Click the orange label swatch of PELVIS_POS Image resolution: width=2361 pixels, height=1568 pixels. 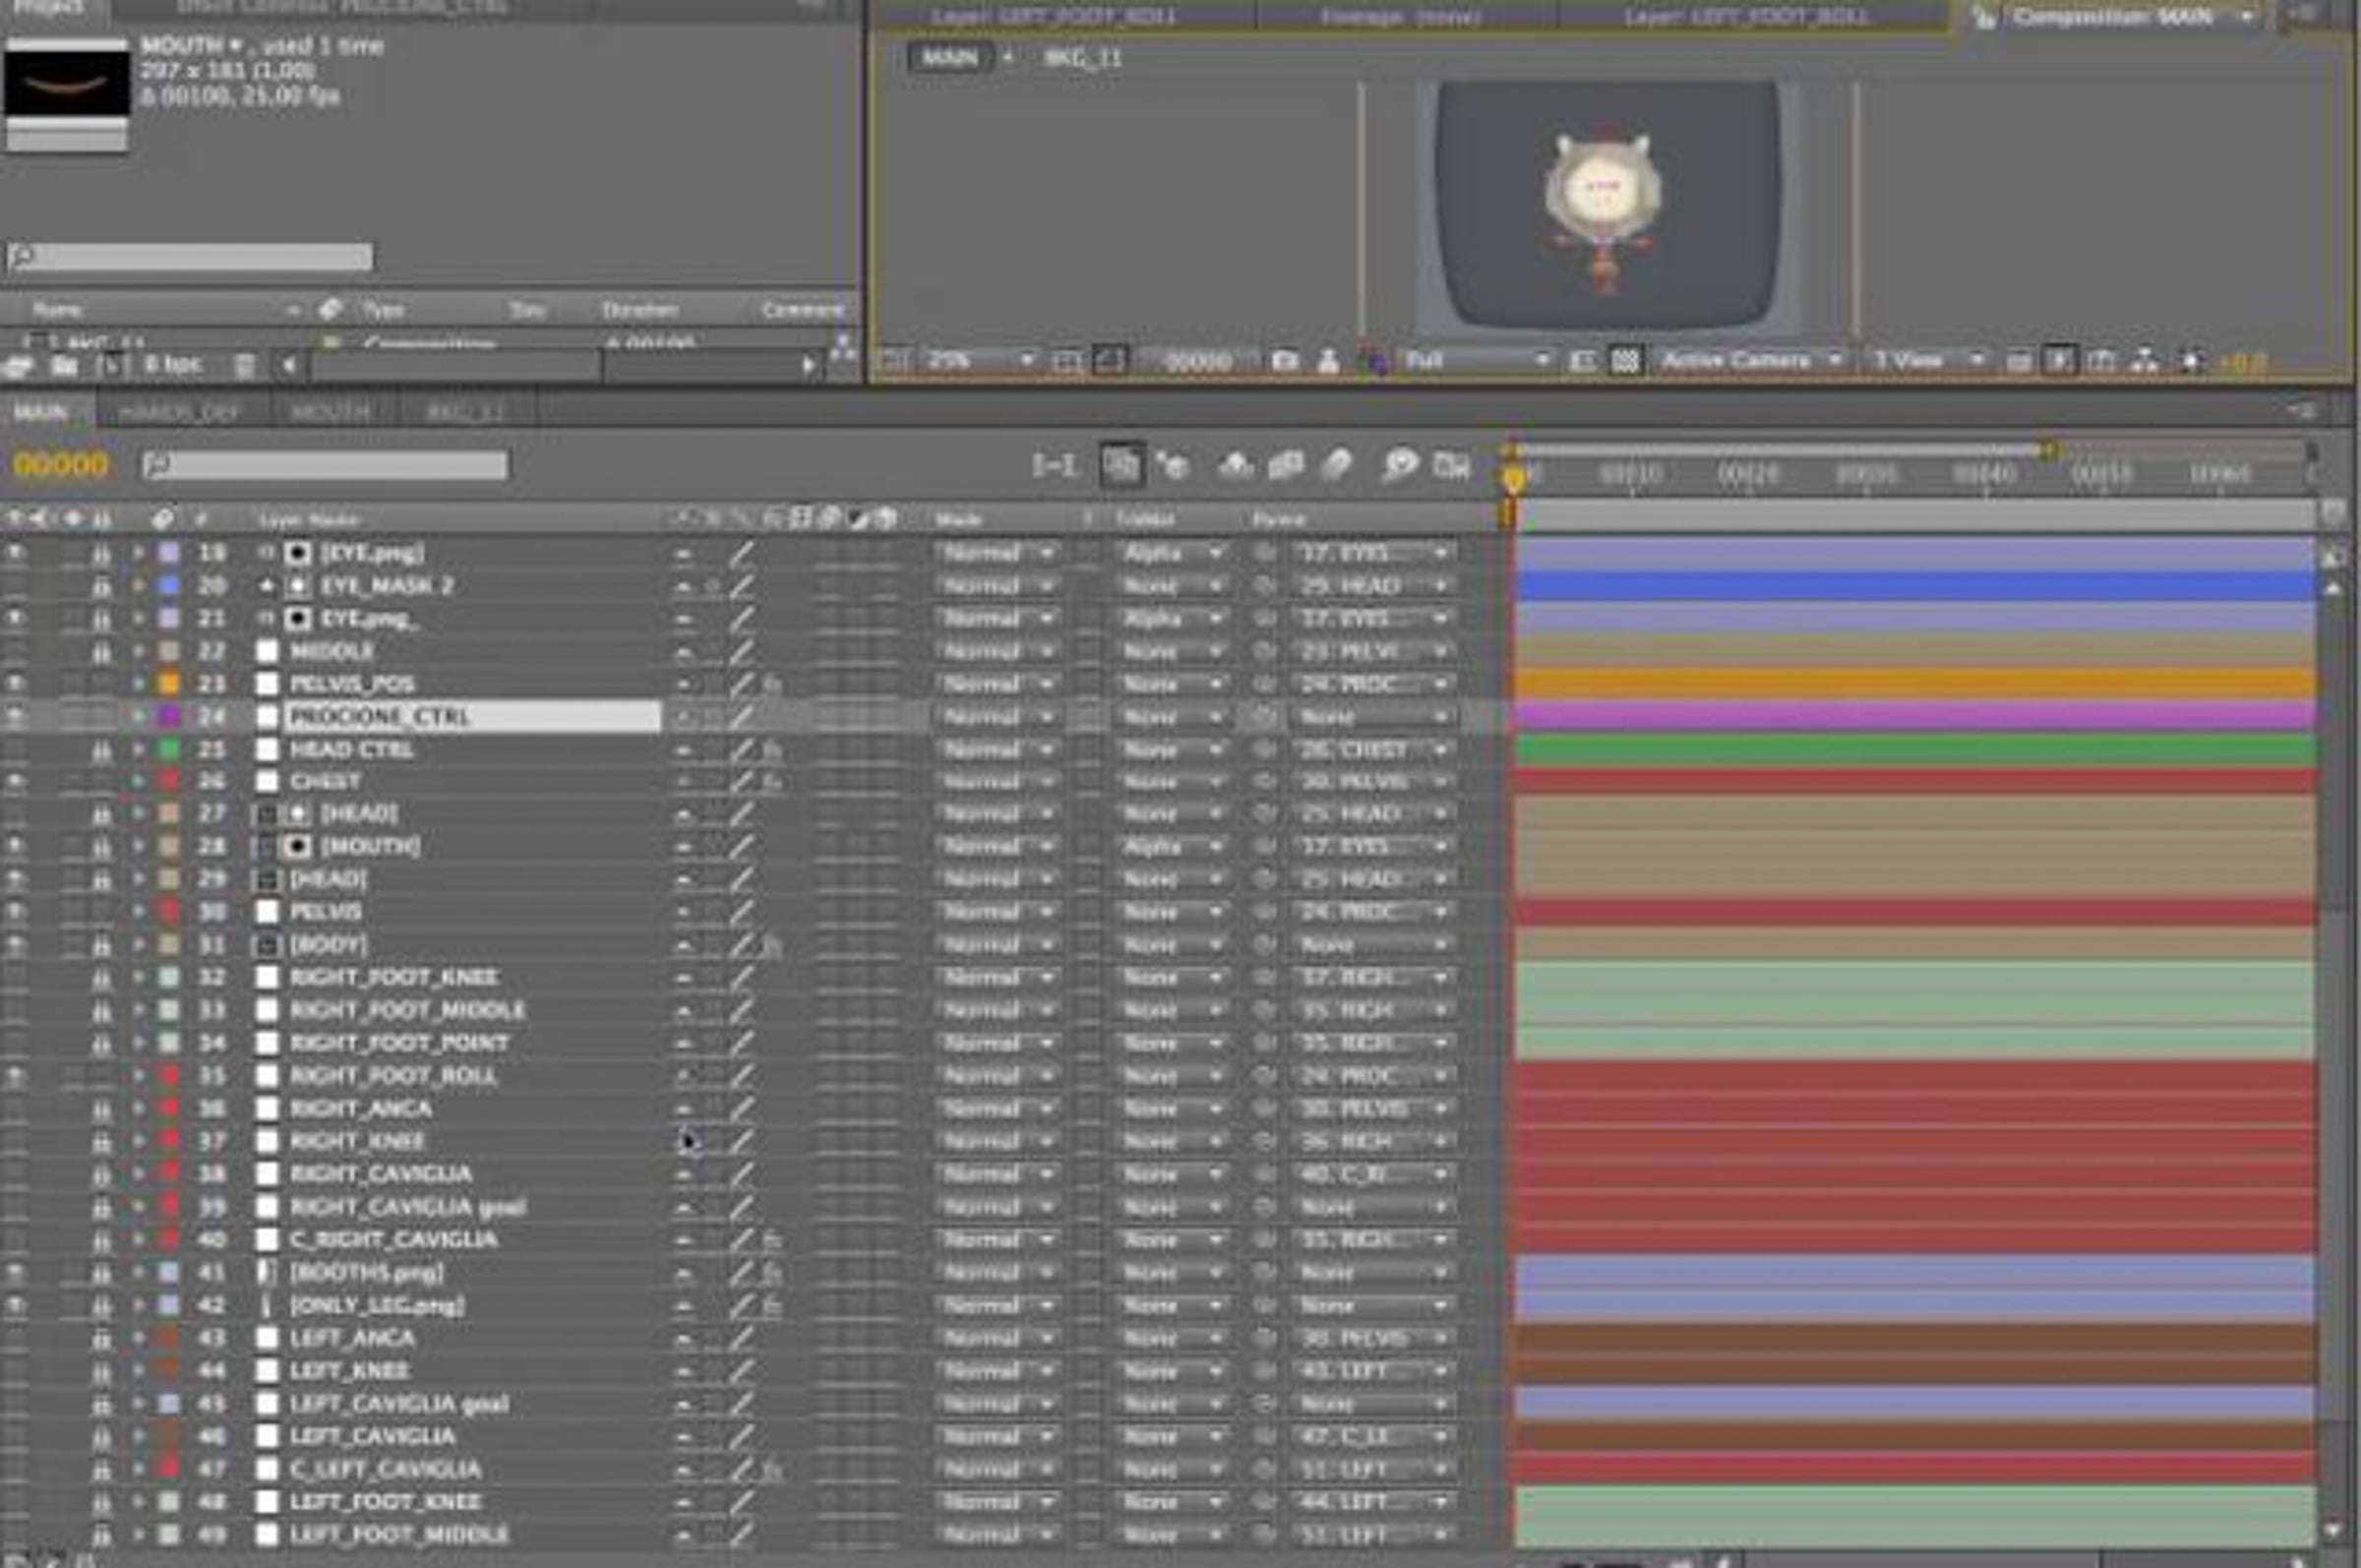coord(169,684)
